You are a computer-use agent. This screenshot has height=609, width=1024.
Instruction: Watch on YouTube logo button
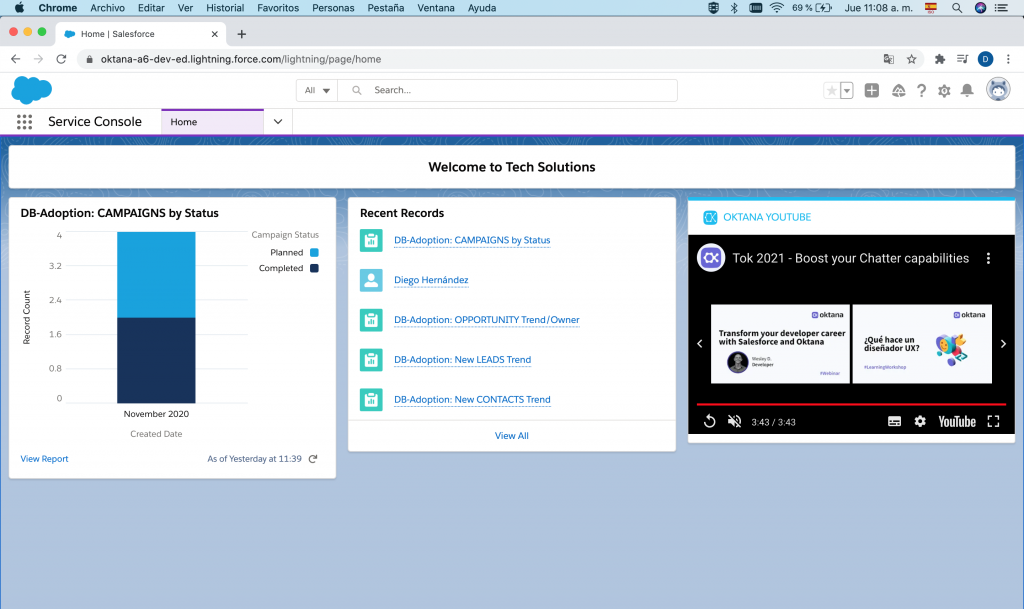pyautogui.click(x=957, y=422)
